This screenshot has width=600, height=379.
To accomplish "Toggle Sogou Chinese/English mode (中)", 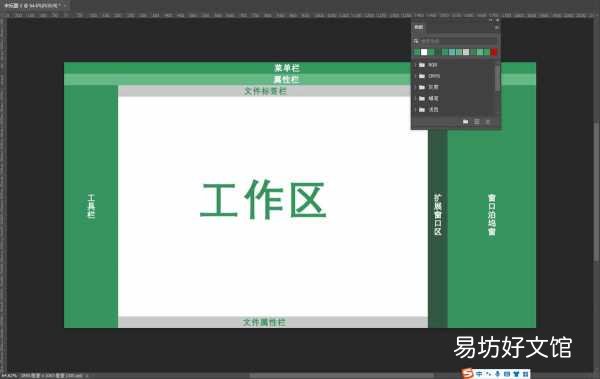I will [x=479, y=374].
